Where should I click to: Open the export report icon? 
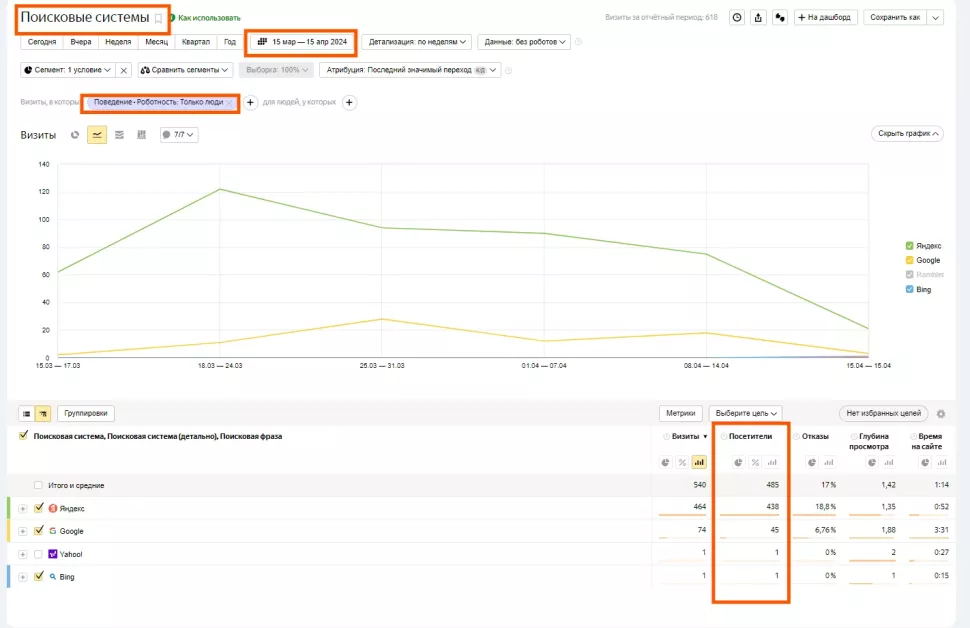758,17
